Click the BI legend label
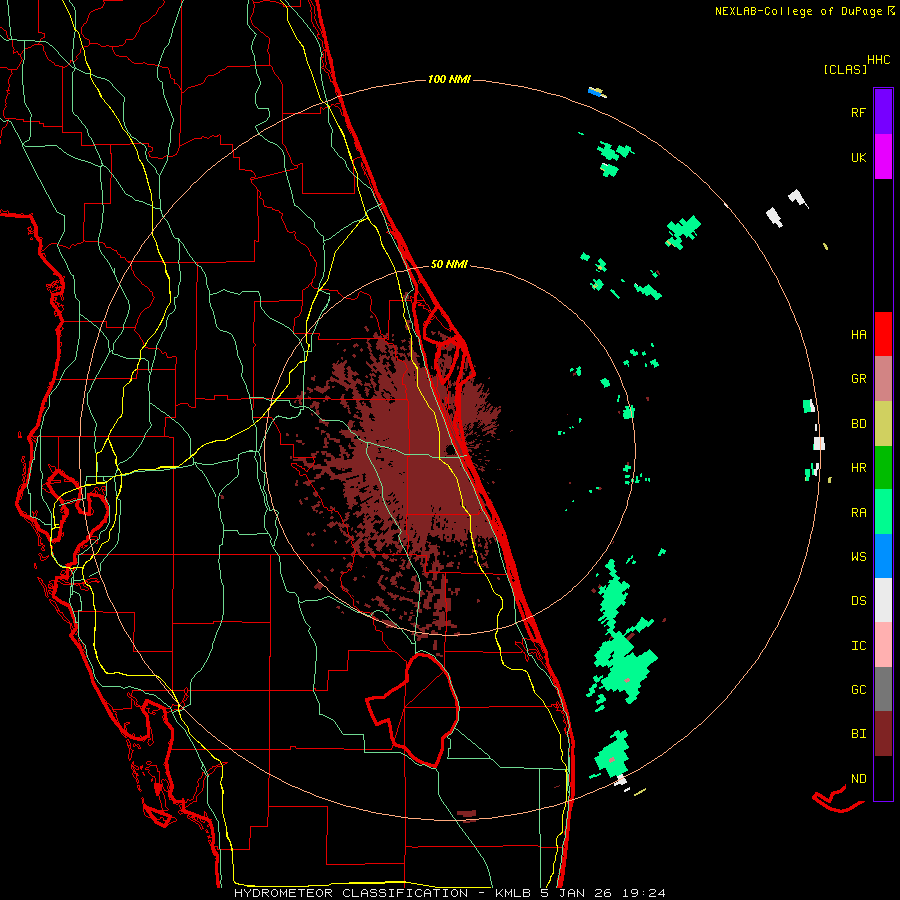The height and width of the screenshot is (900, 900). coord(858,734)
